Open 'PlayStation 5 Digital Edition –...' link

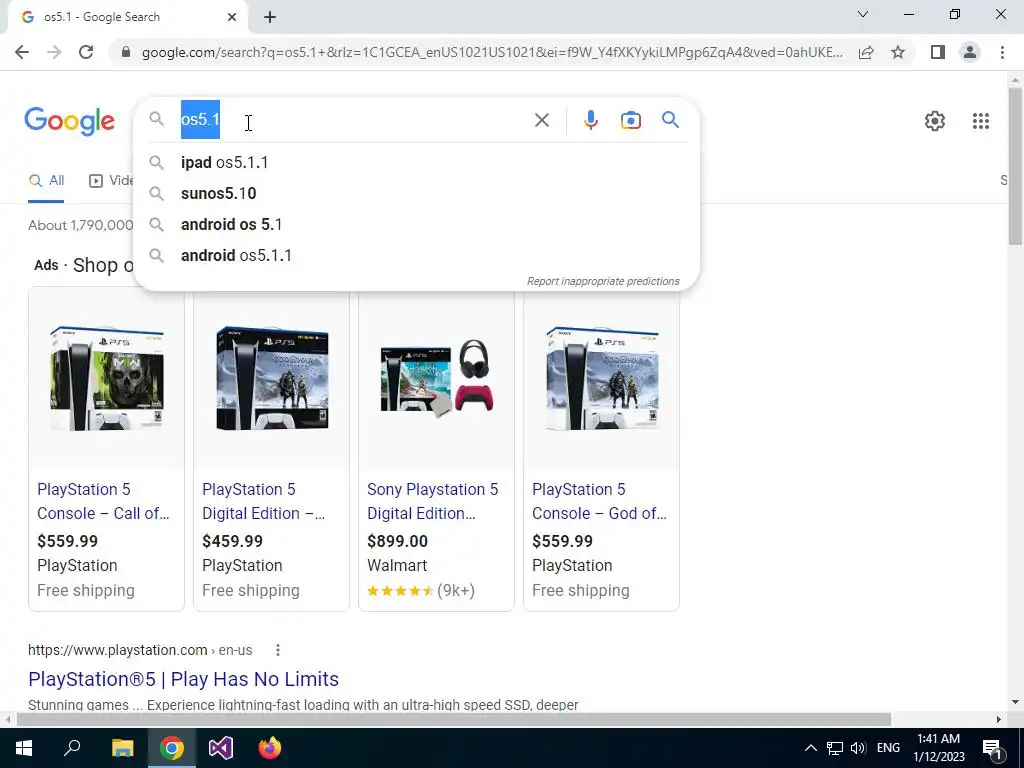point(263,501)
